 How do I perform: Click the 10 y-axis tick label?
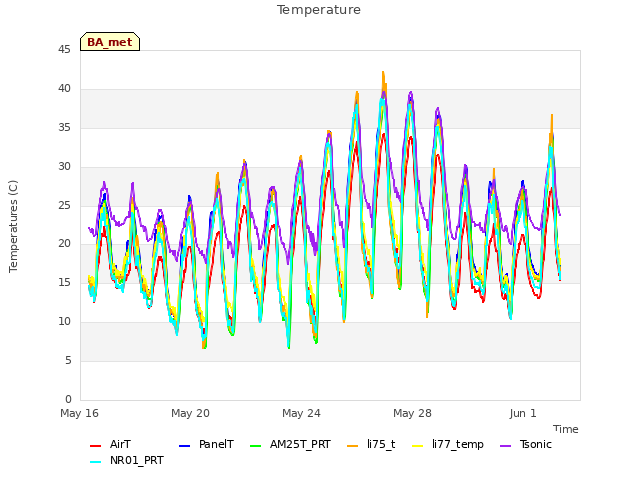(64, 321)
